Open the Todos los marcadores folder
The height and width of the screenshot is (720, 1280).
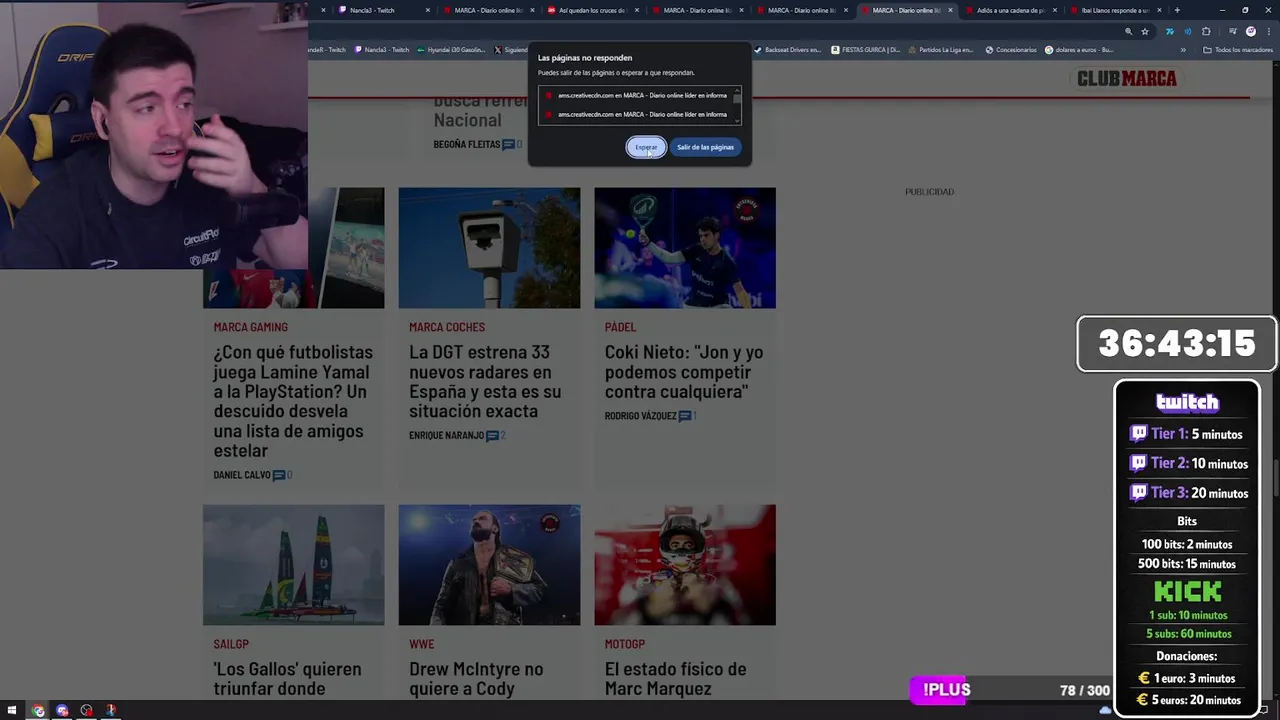tap(1237, 49)
